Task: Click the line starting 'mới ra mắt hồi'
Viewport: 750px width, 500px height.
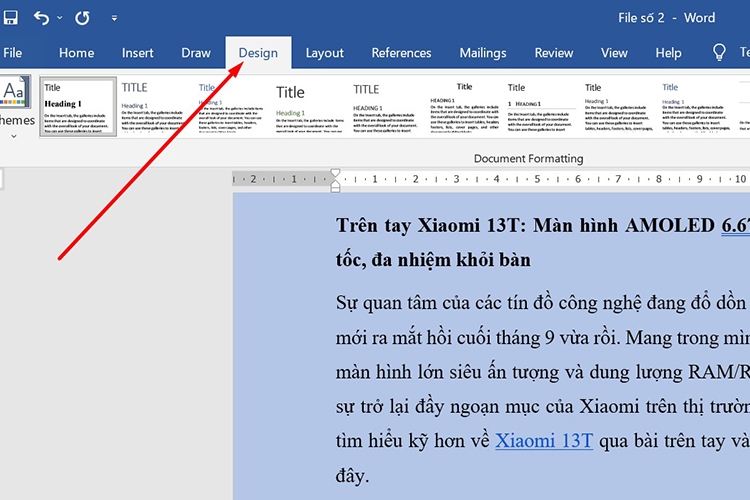Action: tap(542, 338)
